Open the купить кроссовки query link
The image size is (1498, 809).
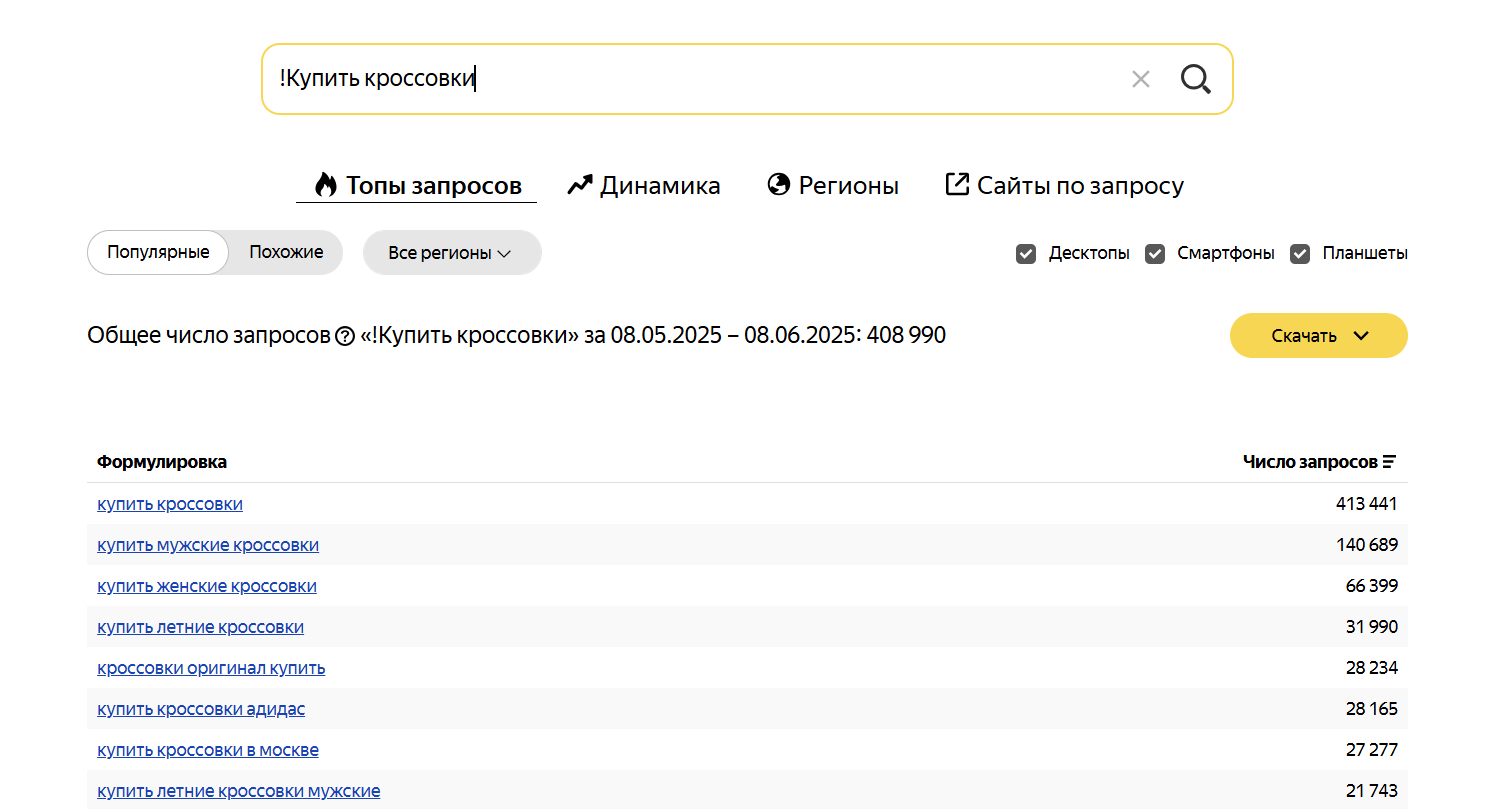[170, 504]
